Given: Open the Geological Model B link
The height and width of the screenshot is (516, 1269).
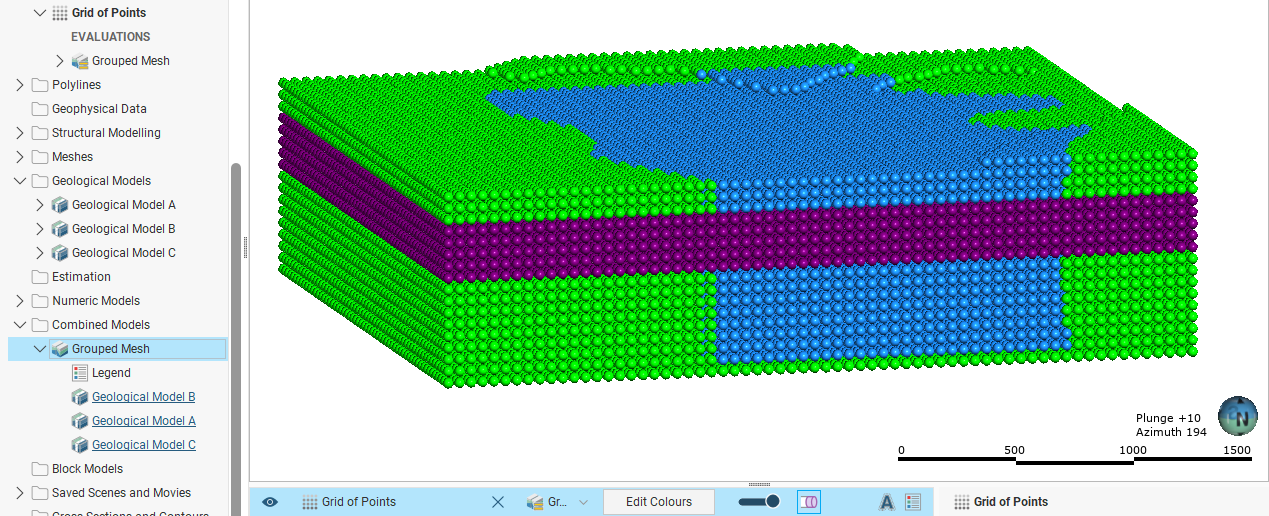Looking at the screenshot, I should 143,397.
